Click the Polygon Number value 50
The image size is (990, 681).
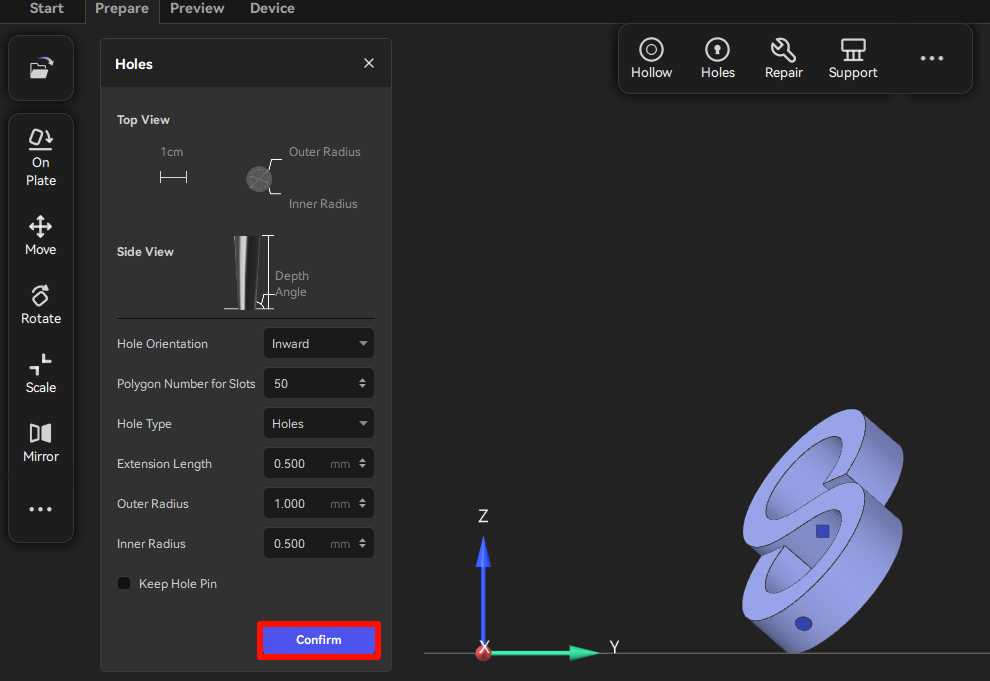[x=281, y=384]
